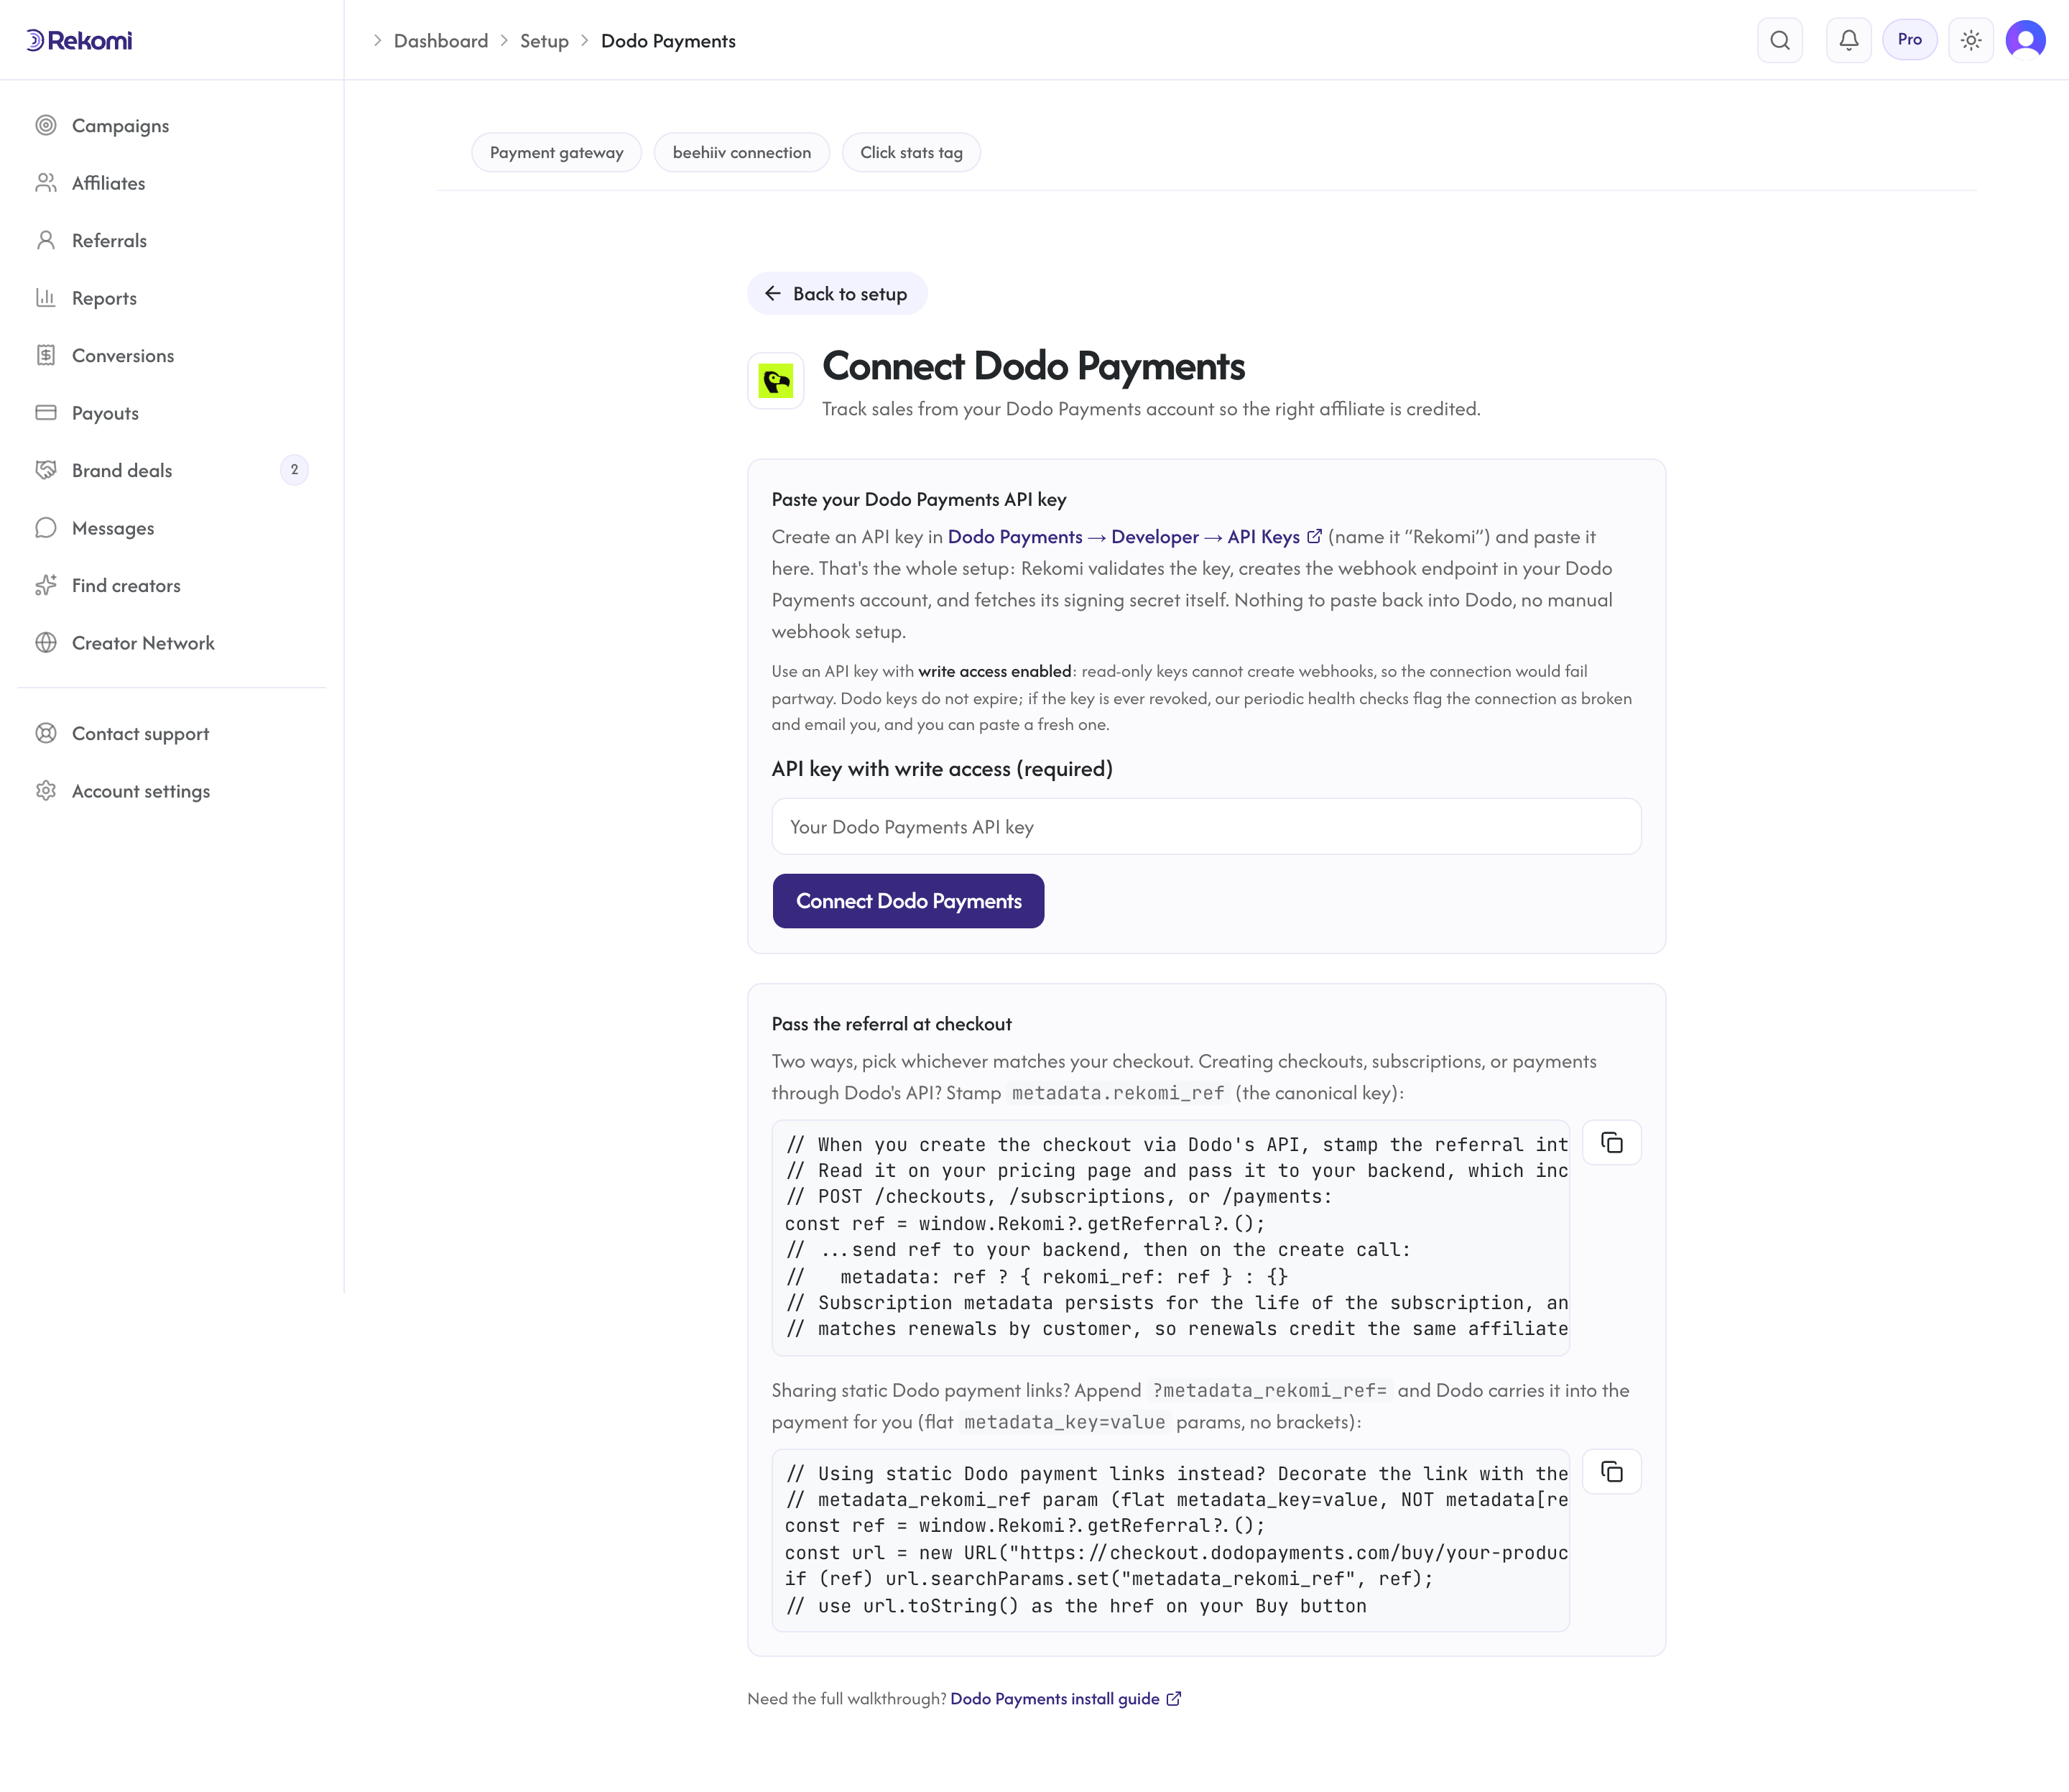
Task: Open the notifications bell
Action: (x=1848, y=40)
